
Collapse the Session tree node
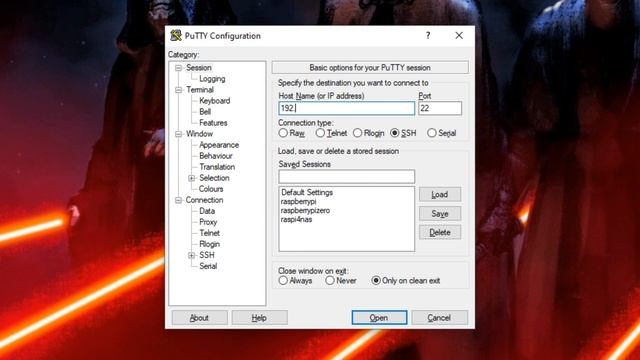[178, 68]
